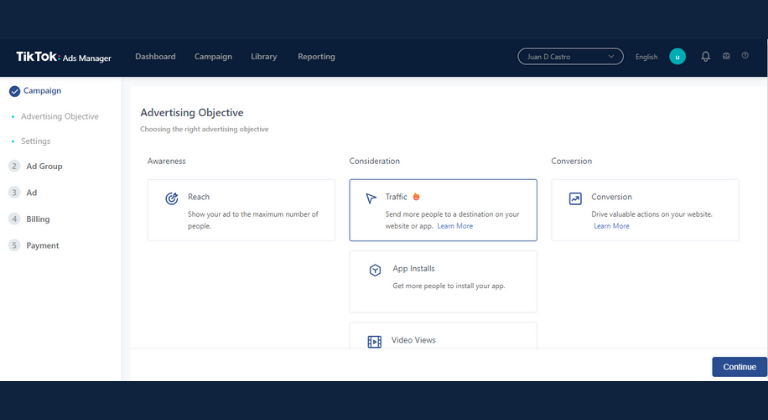
Task: Open the notifications bell
Action: point(706,56)
